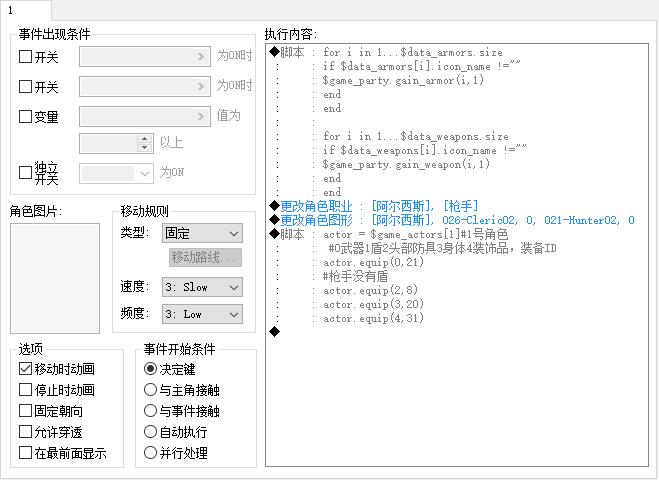Enable the second 开关 condition checkbox

25,87
